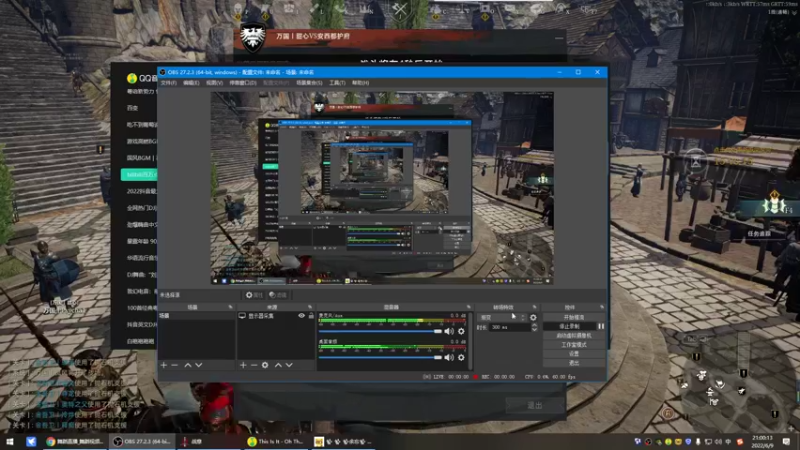Screen dimensions: 800x450
Task: Open the View (V) menu in OBS
Action: coord(214,83)
